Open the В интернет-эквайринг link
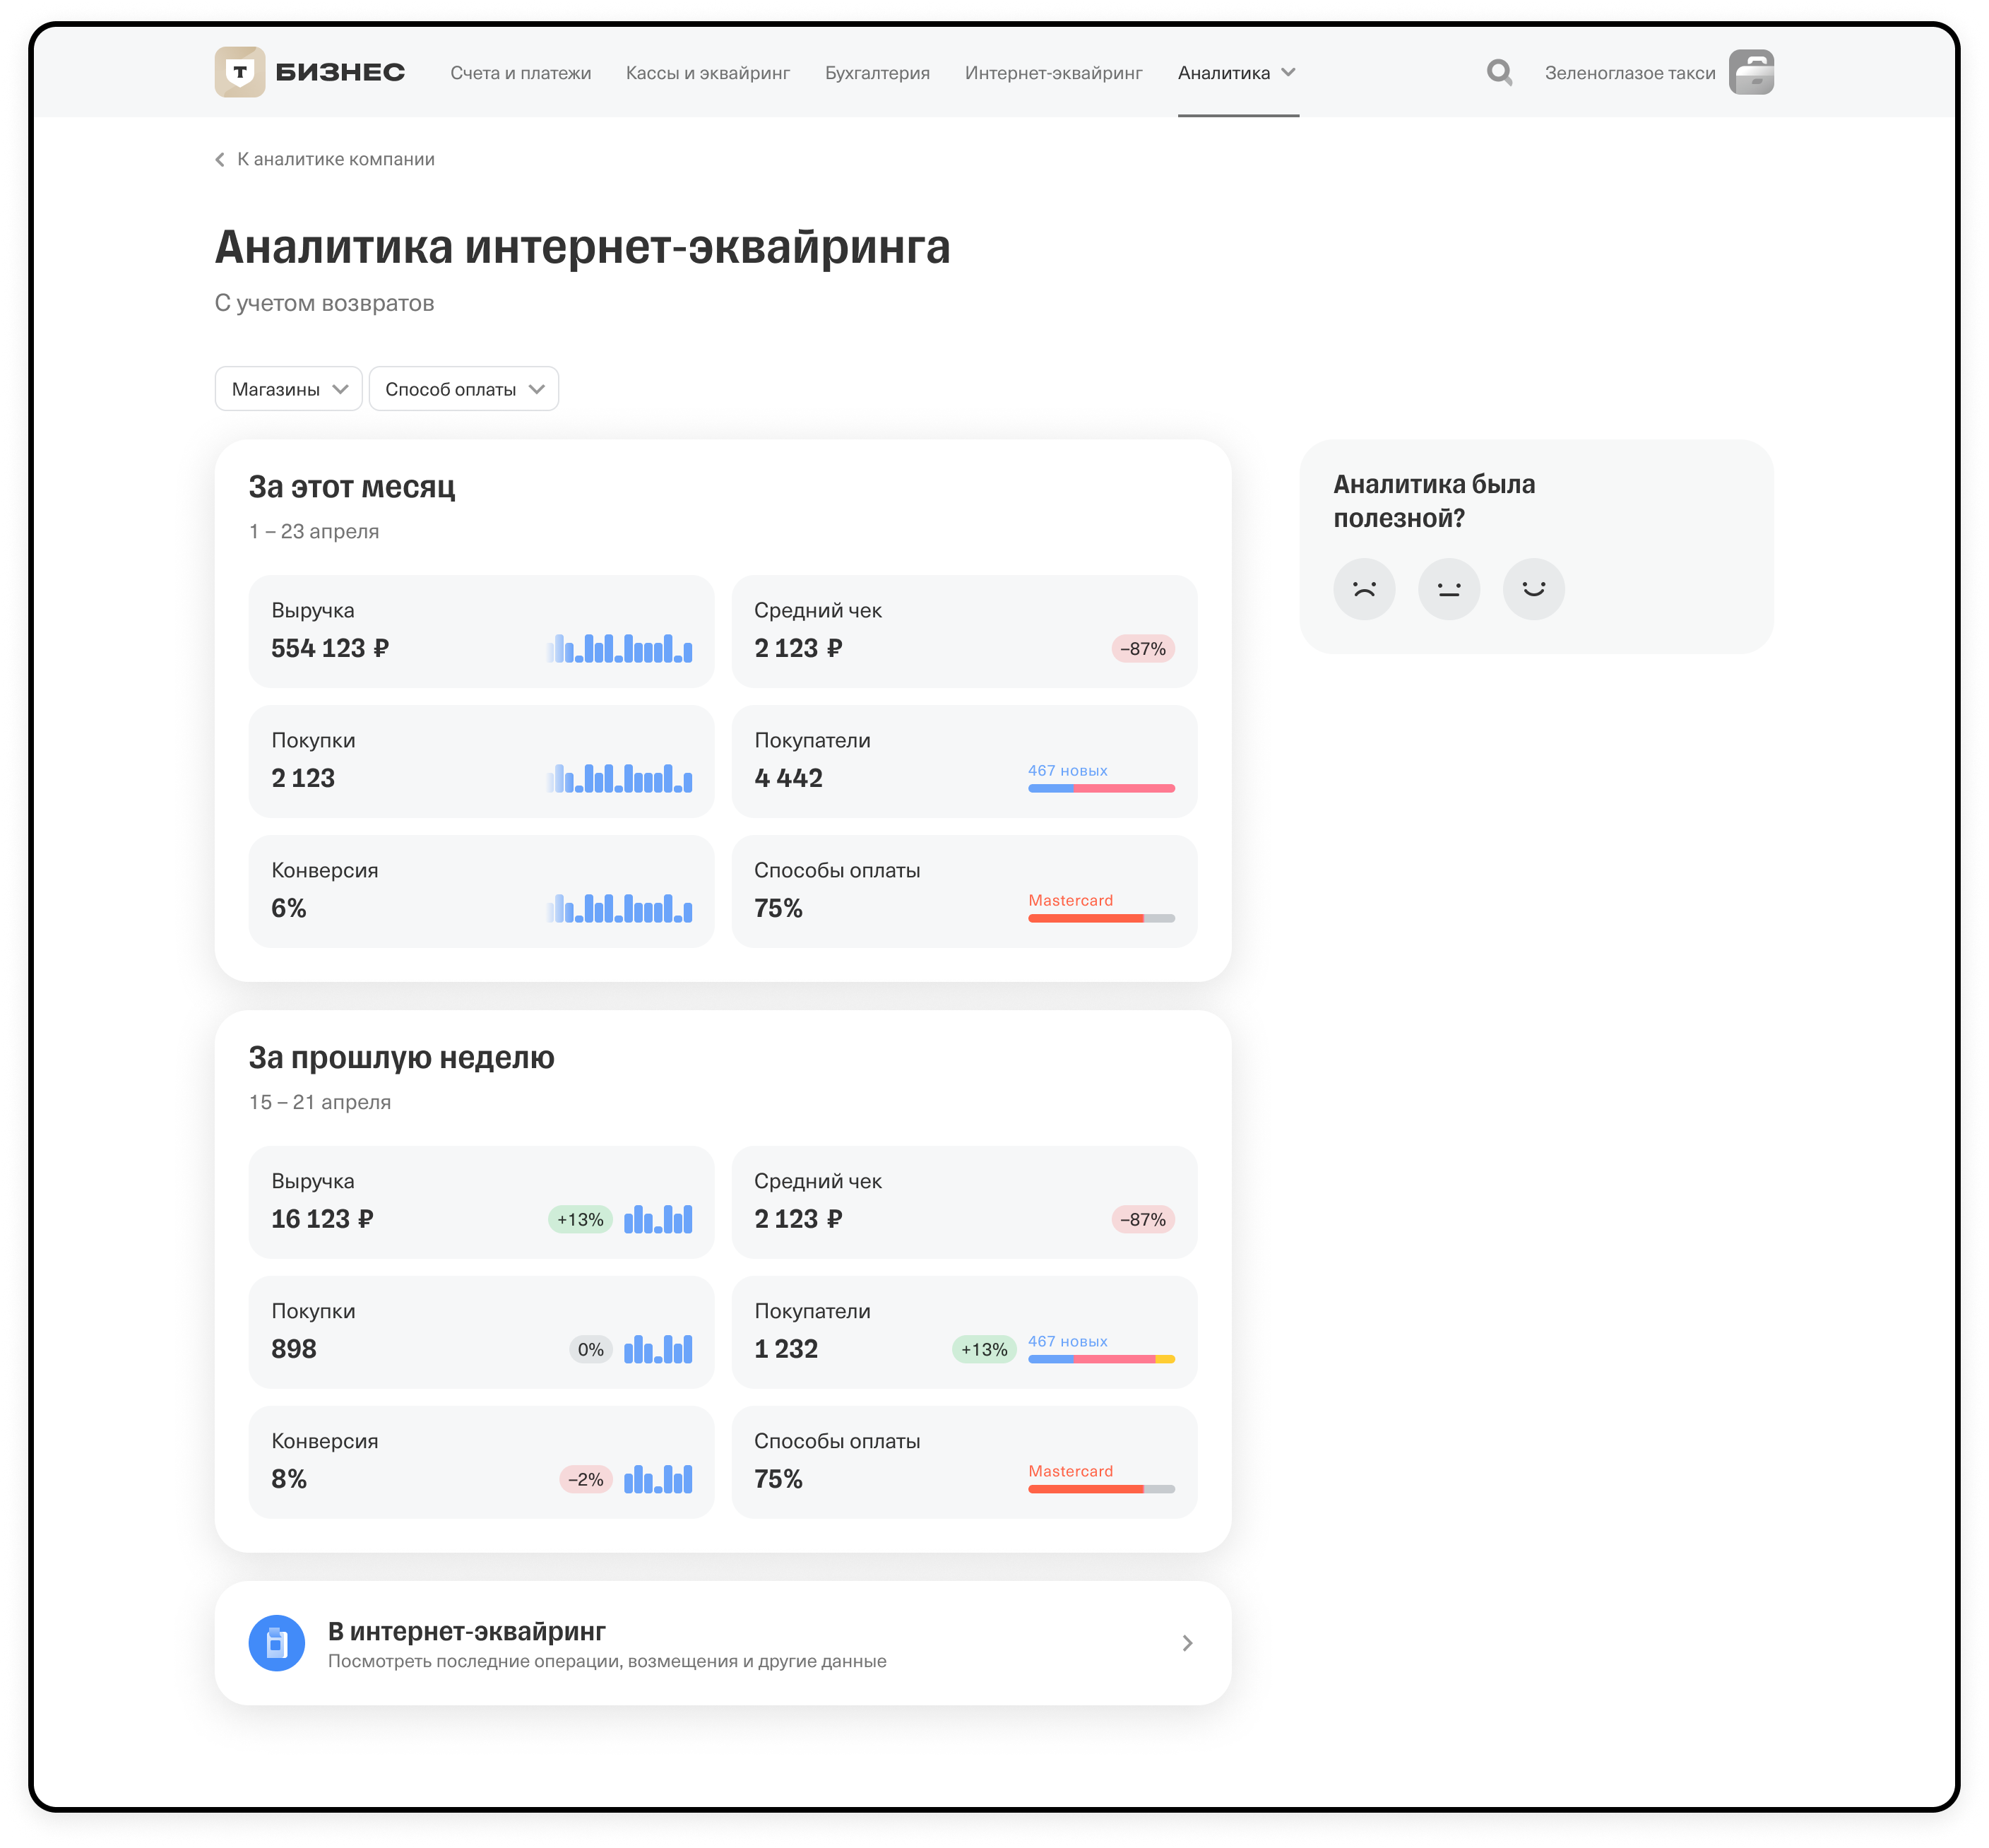Screen dimensions: 1989x1848 pos(466,1631)
